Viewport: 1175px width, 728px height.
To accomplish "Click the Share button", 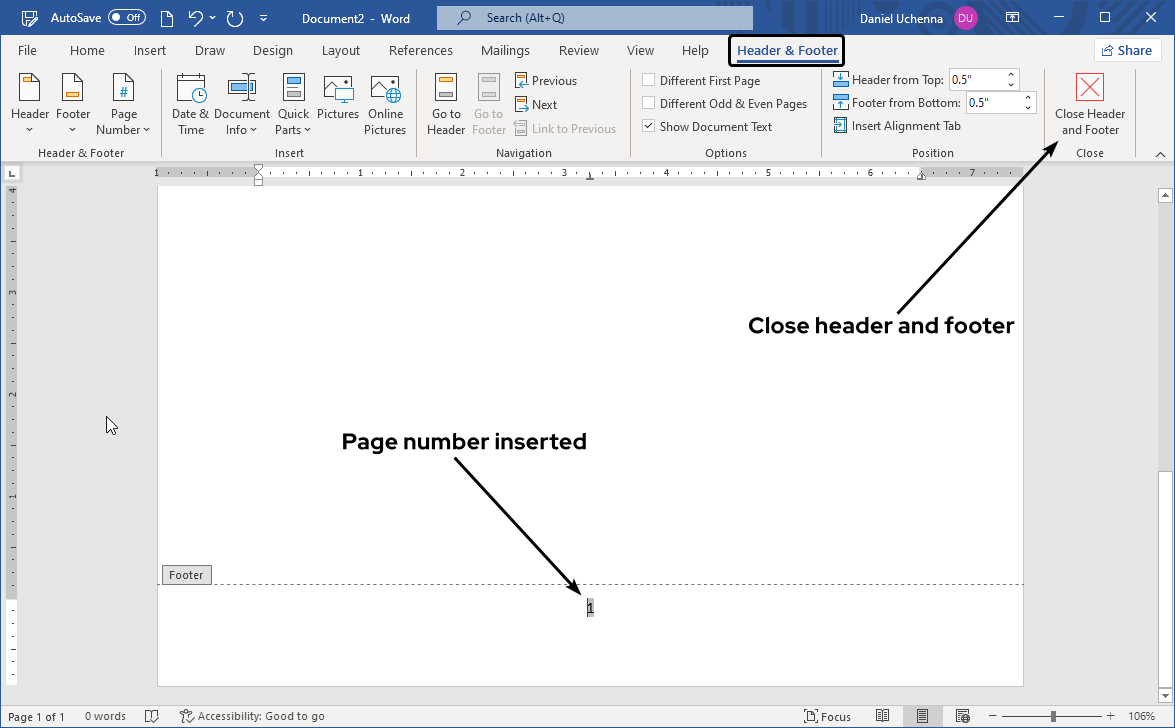I will (1127, 50).
